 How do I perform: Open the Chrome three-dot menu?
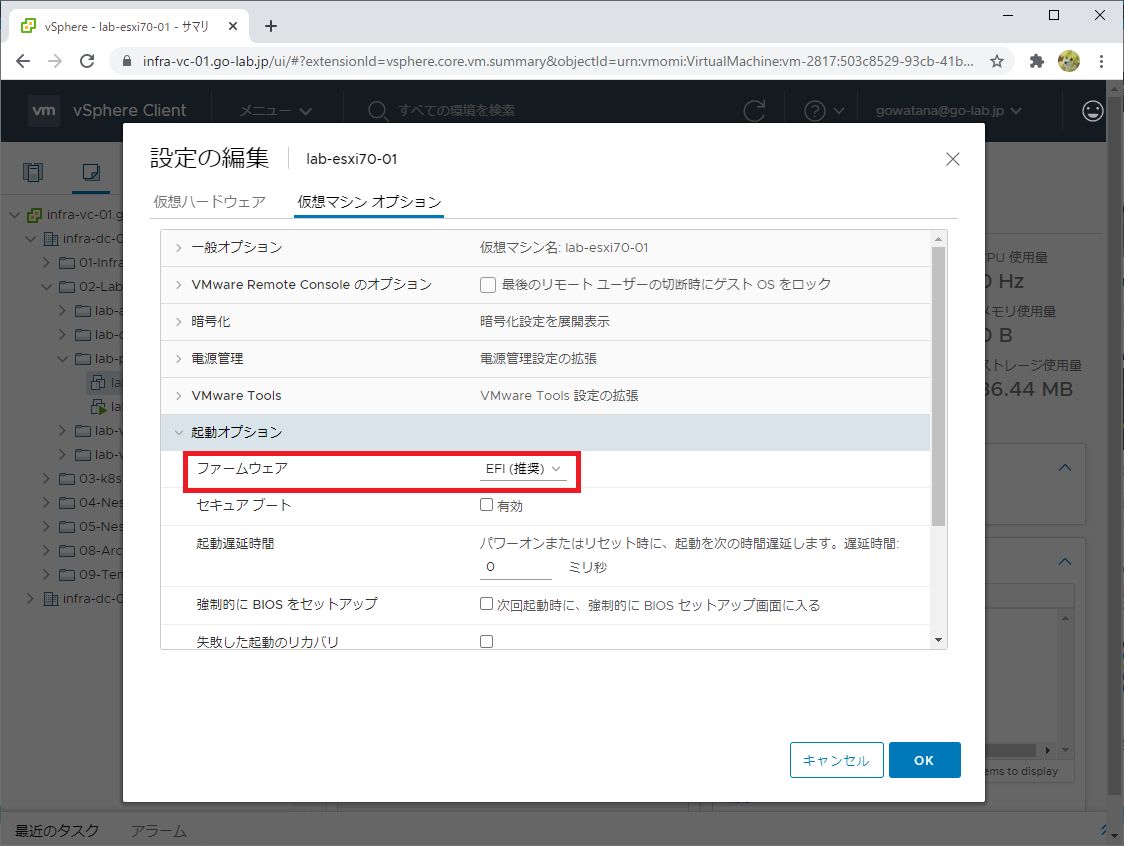[x=1102, y=61]
